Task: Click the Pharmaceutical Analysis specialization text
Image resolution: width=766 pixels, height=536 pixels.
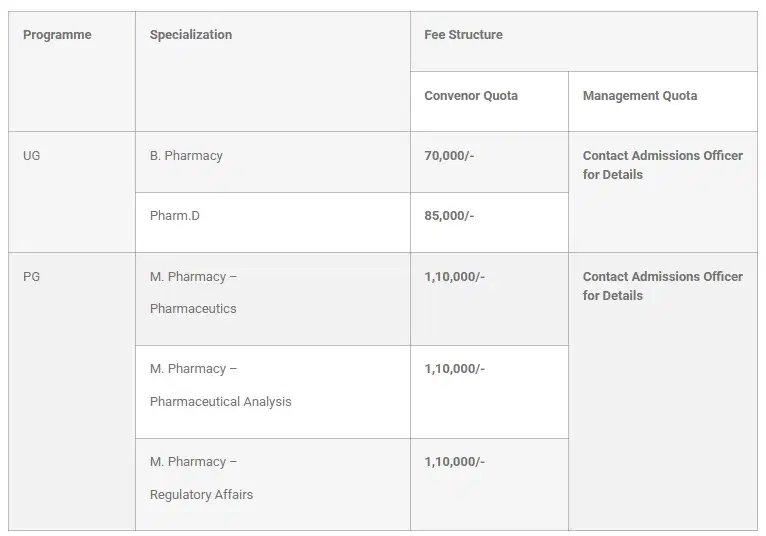Action: click(221, 402)
